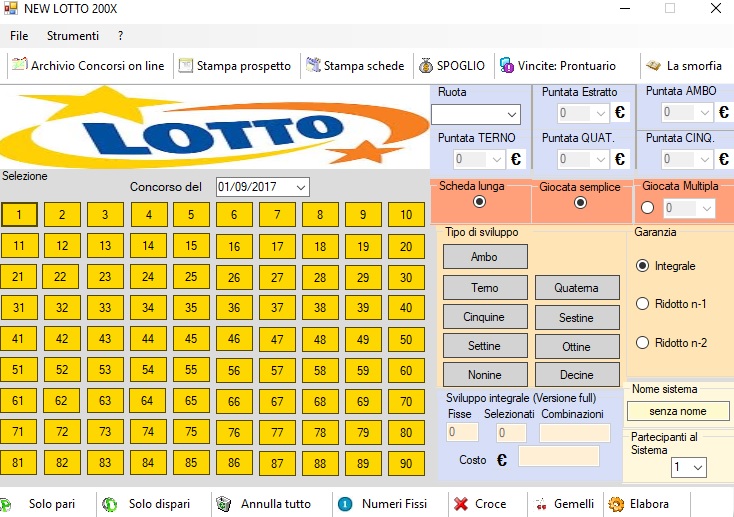
Task: Open the Vincite: Prontuario icon
Action: pyautogui.click(x=507, y=66)
